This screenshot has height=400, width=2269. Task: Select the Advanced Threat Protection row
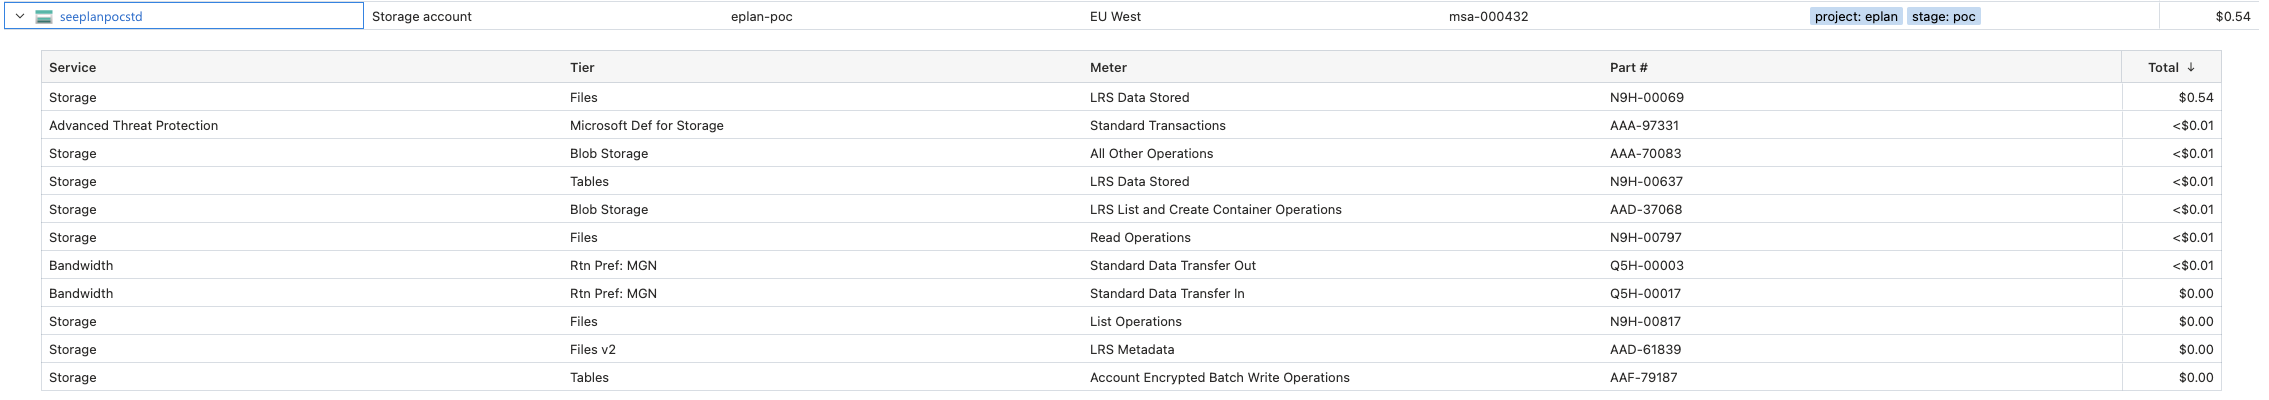[x=133, y=125]
